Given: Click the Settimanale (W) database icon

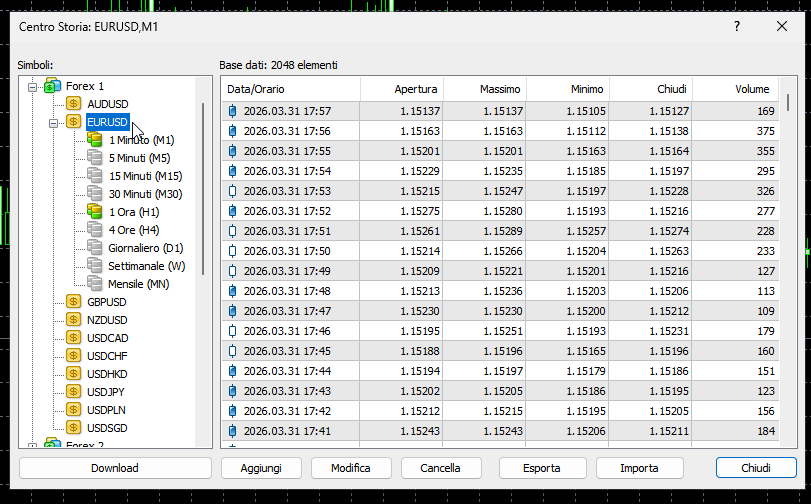Looking at the screenshot, I should coord(94,265).
